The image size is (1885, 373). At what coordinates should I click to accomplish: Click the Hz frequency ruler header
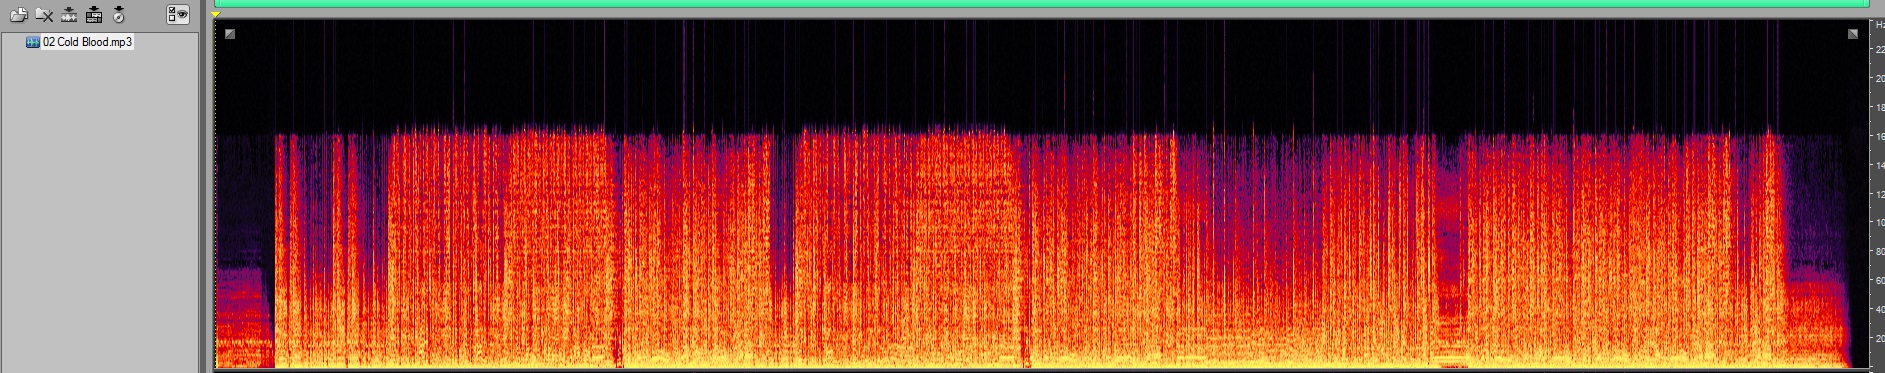click(1879, 24)
